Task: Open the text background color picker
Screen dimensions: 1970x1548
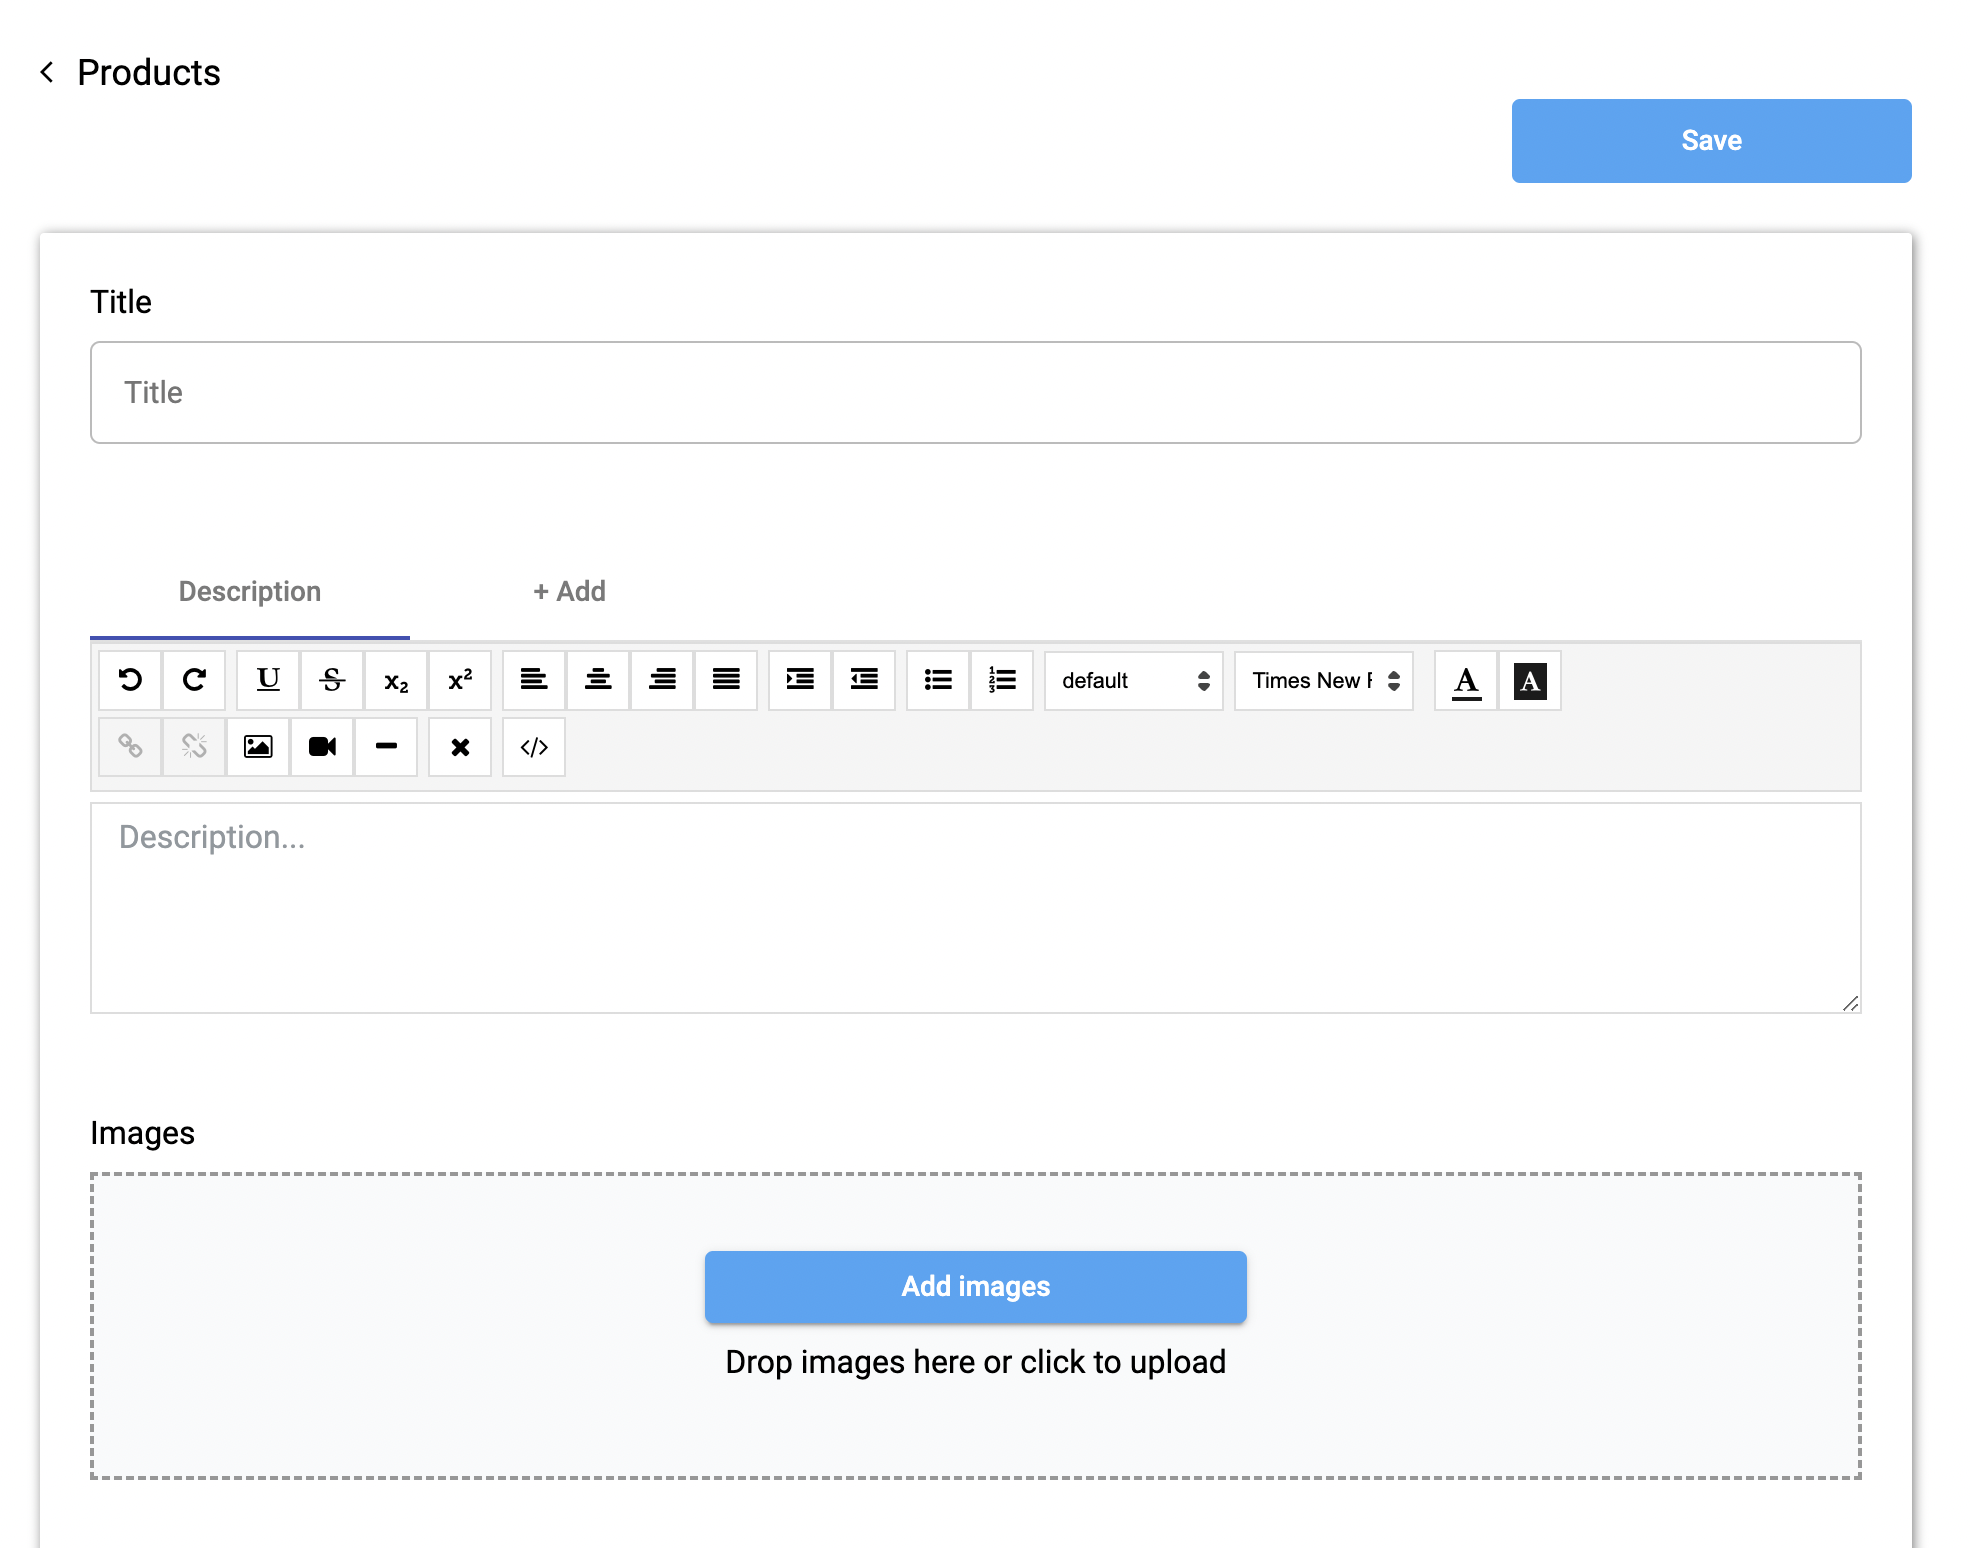Action: point(1530,680)
